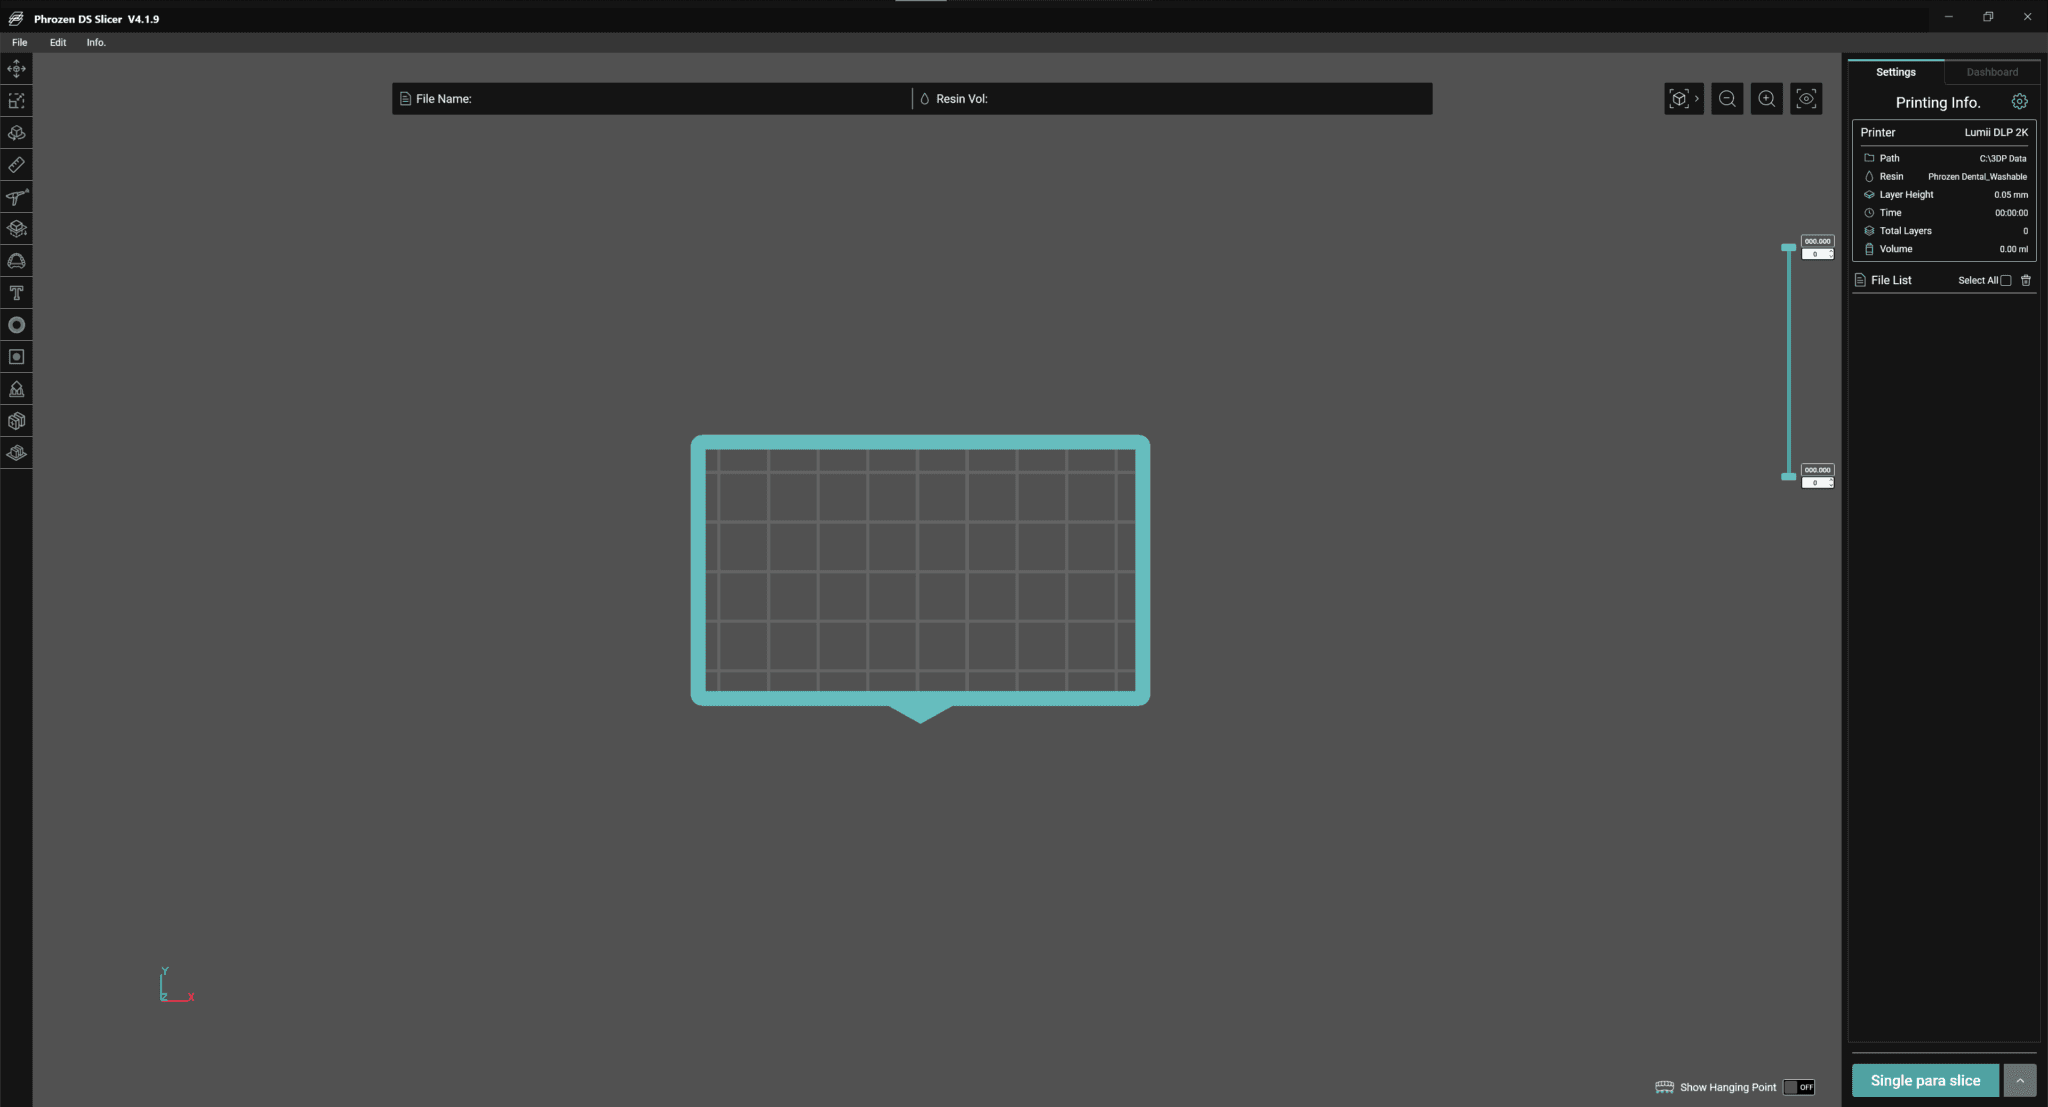Click the model on platform layout icon
This screenshot has height=1107, width=2048.
coord(16,453)
